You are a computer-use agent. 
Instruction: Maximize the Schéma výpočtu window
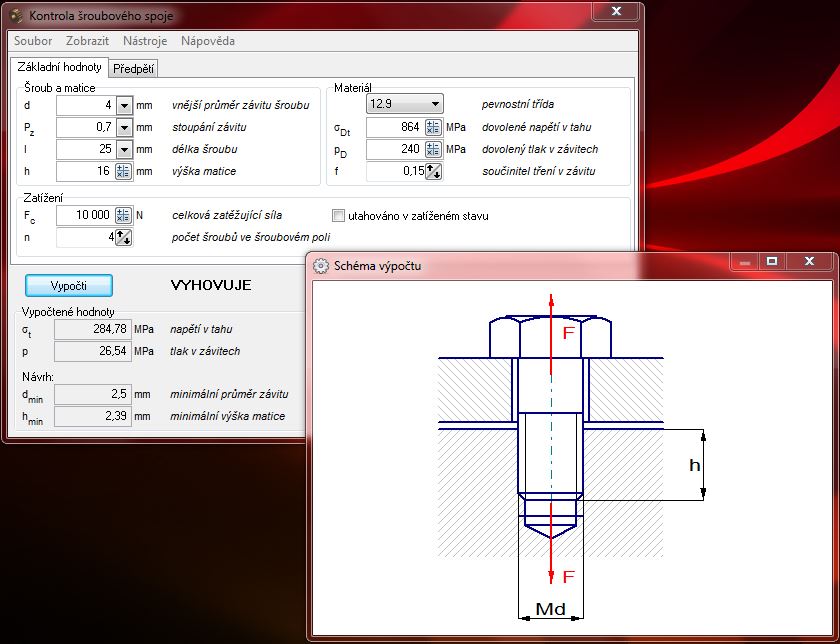771,261
